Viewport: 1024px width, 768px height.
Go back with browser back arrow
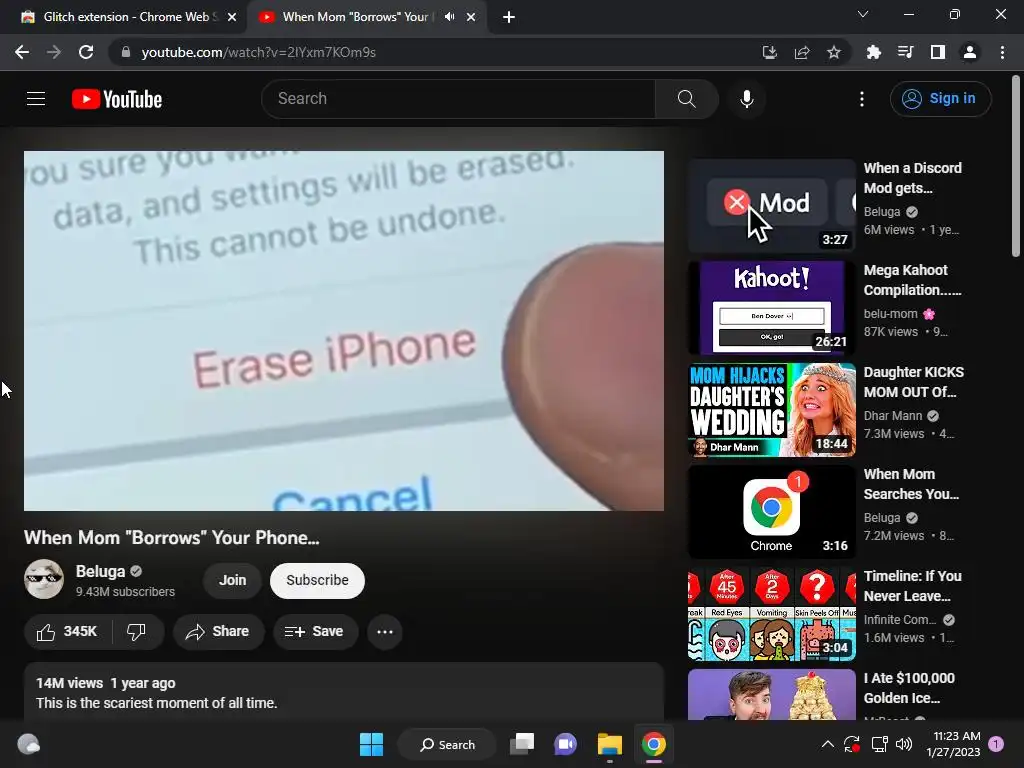tap(22, 52)
